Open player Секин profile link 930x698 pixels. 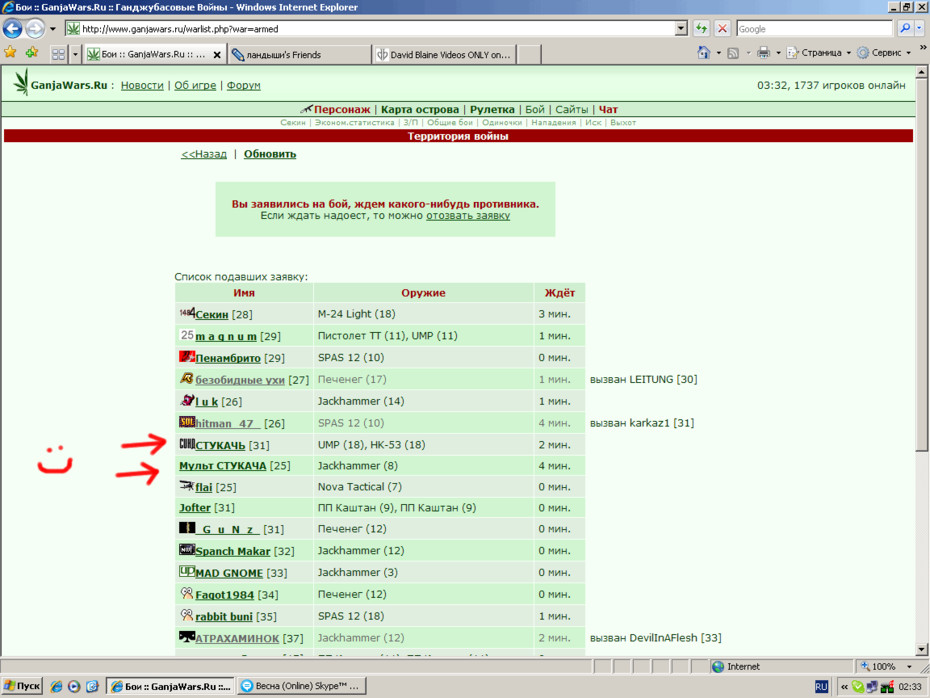click(x=212, y=314)
